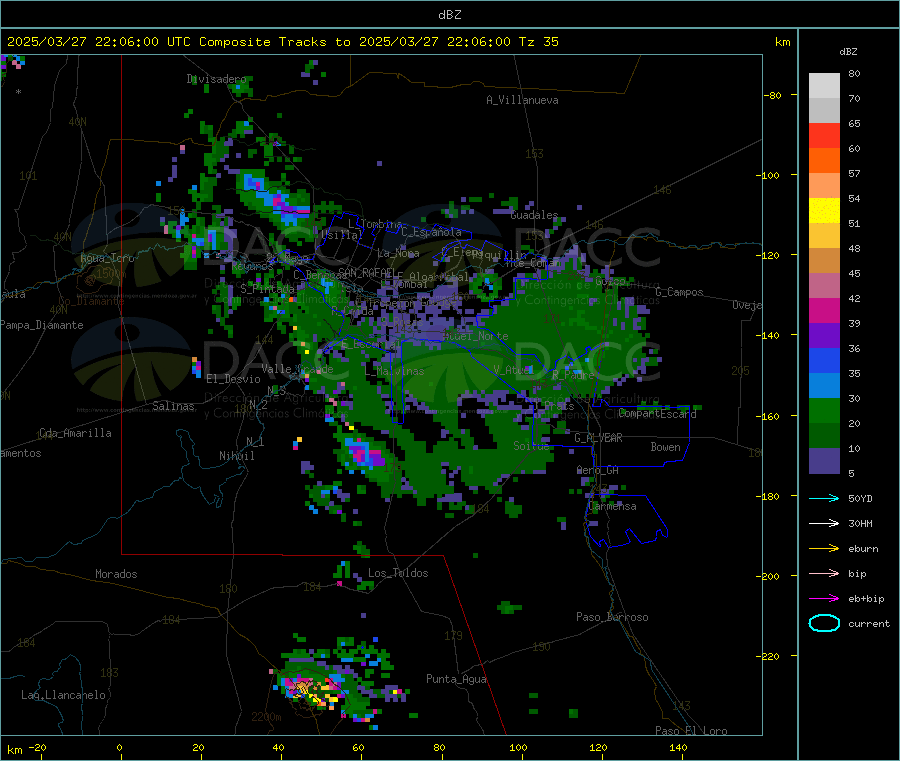
Task: Click the '140' tick on the bottom axis
Action: tap(678, 747)
